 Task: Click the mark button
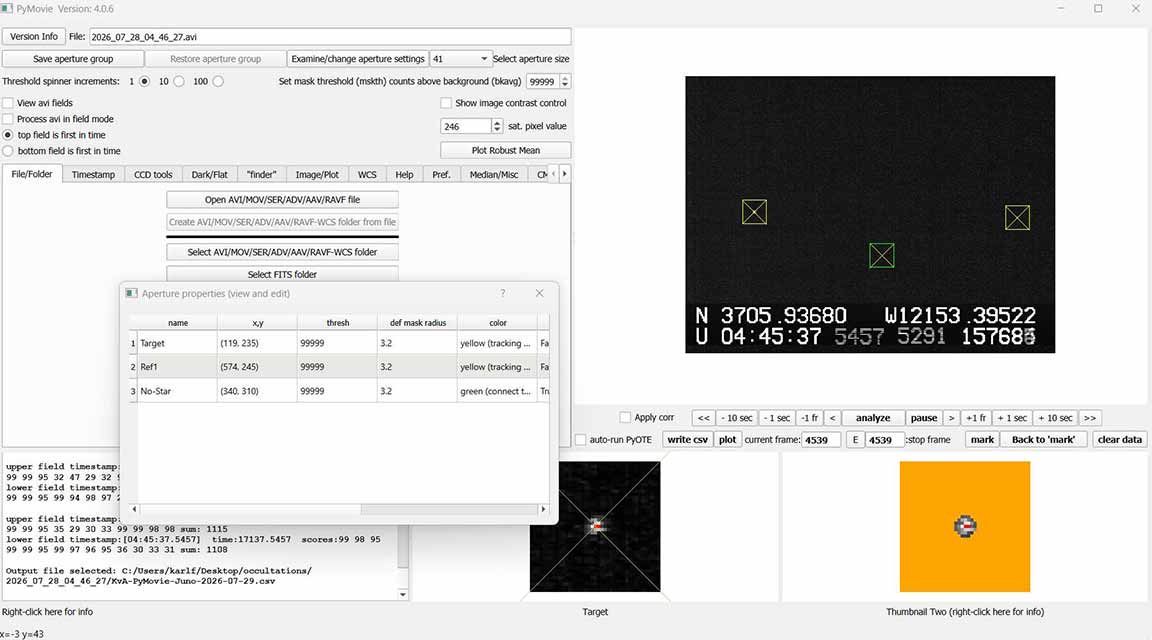pyautogui.click(x=982, y=439)
